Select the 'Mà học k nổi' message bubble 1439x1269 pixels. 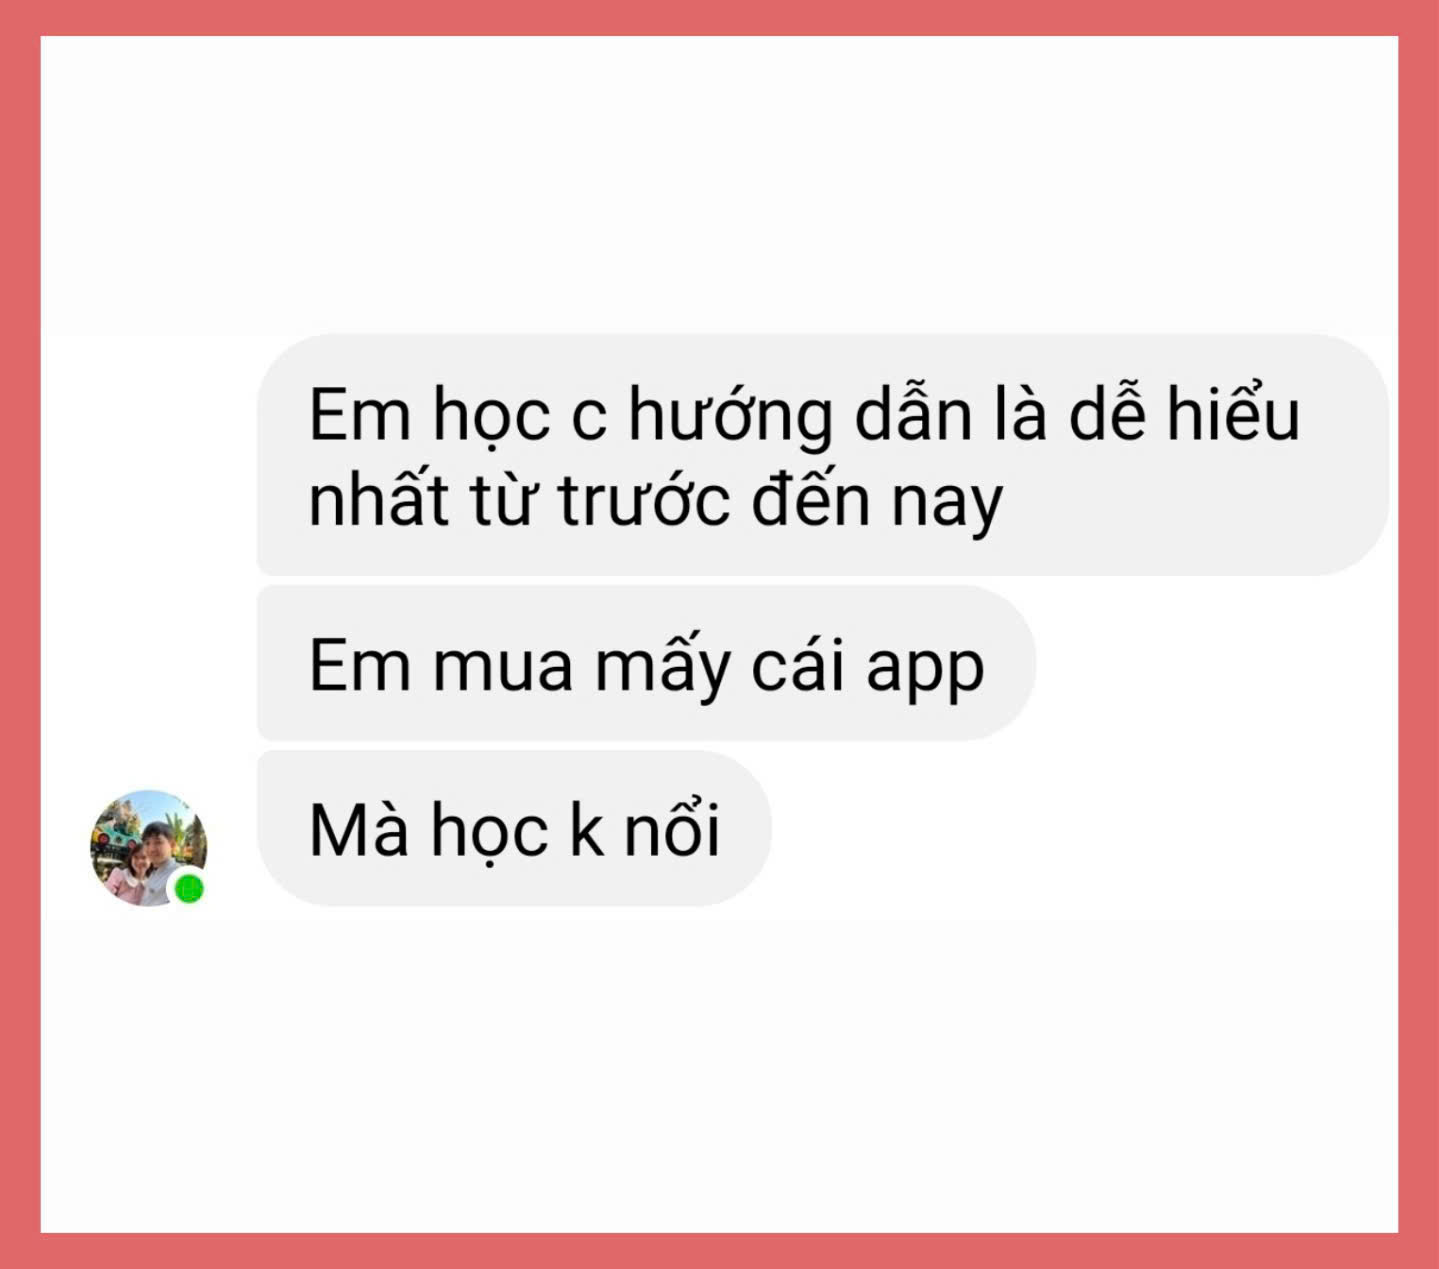(x=514, y=829)
